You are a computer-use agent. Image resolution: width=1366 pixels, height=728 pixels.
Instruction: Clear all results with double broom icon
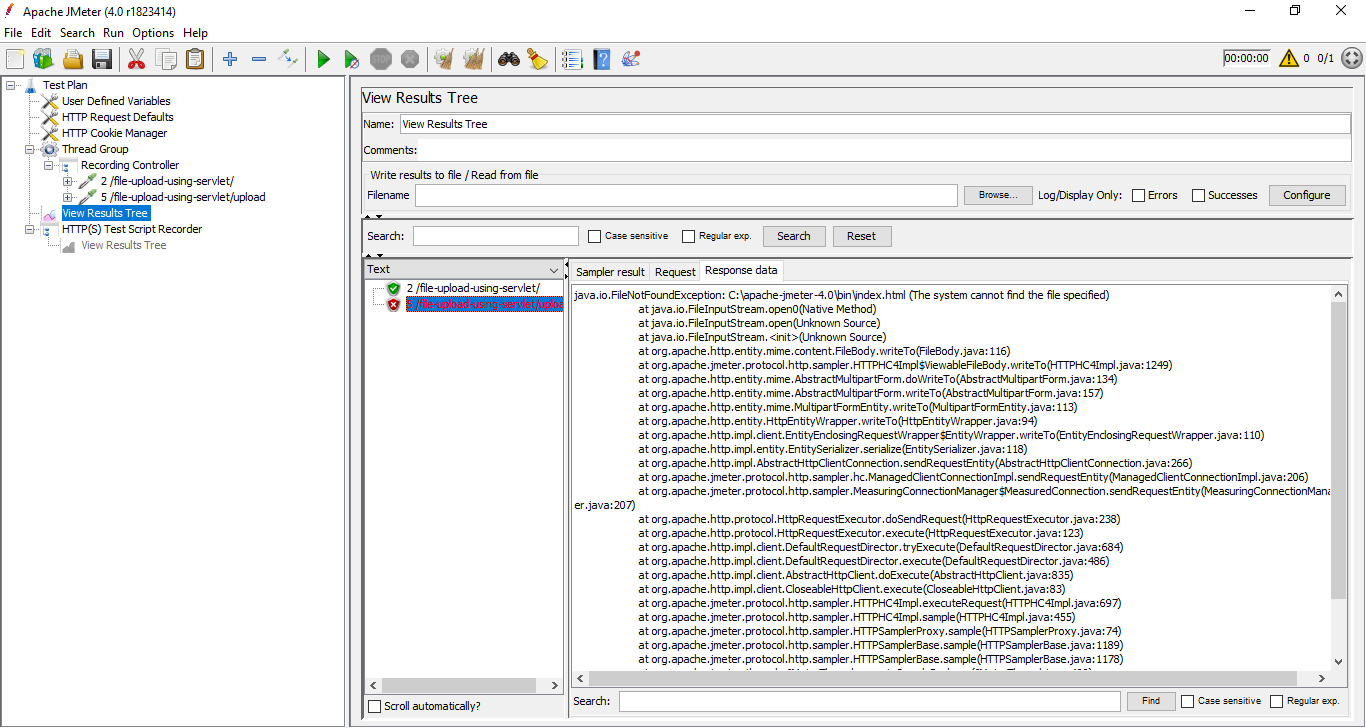point(474,59)
